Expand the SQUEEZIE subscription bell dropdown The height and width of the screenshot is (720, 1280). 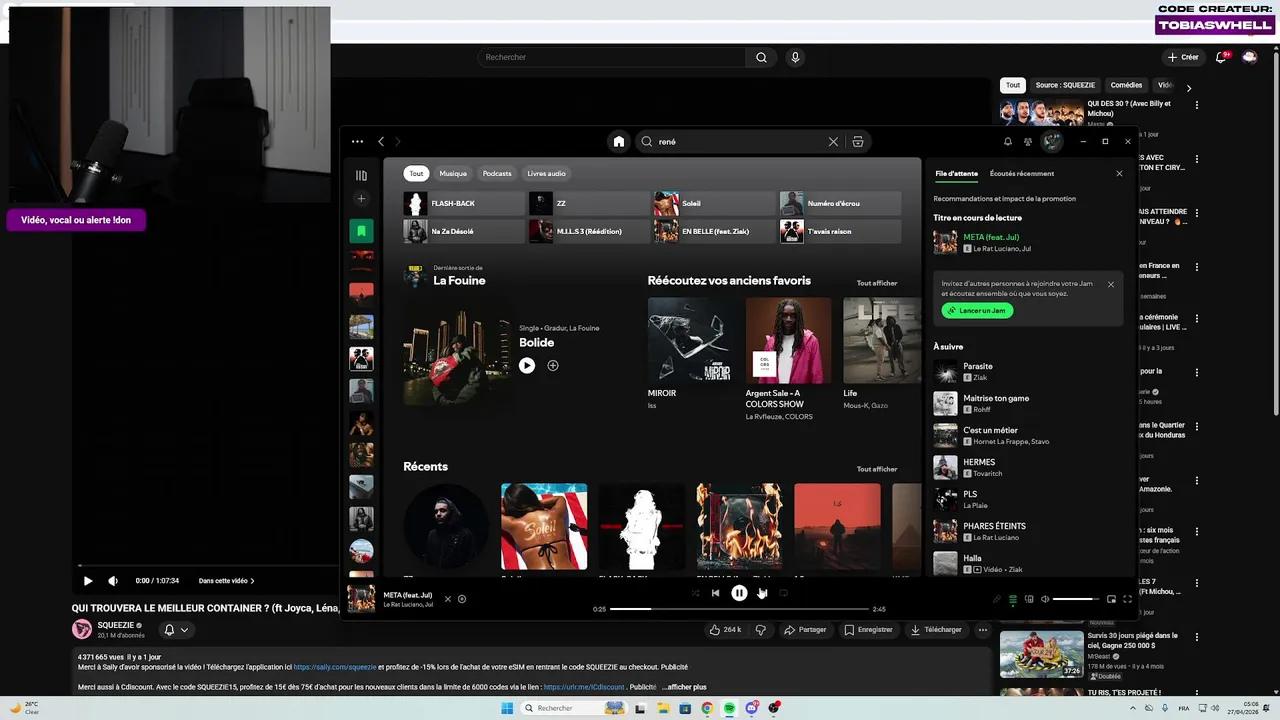click(176, 630)
